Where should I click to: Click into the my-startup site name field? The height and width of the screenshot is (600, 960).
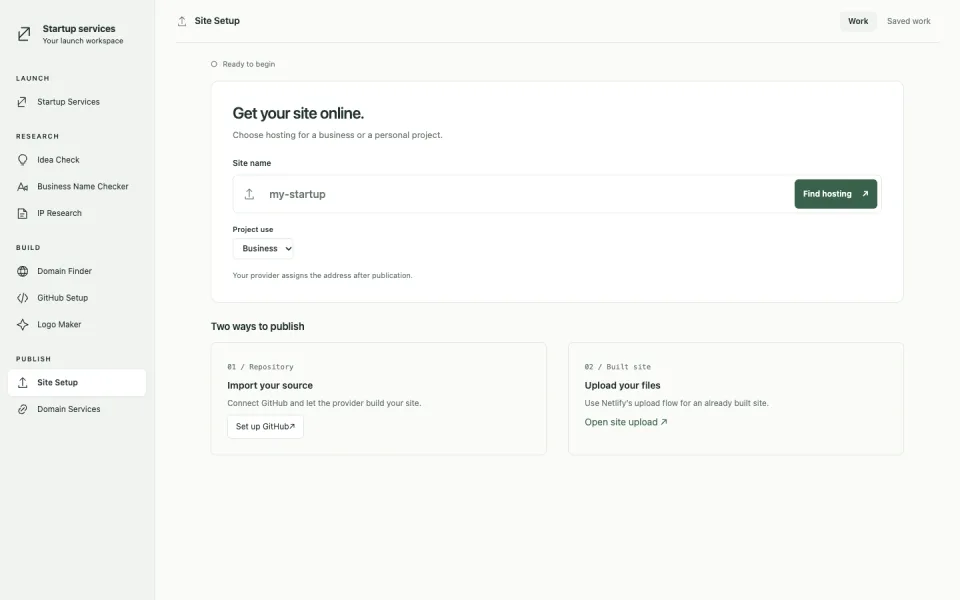point(527,194)
